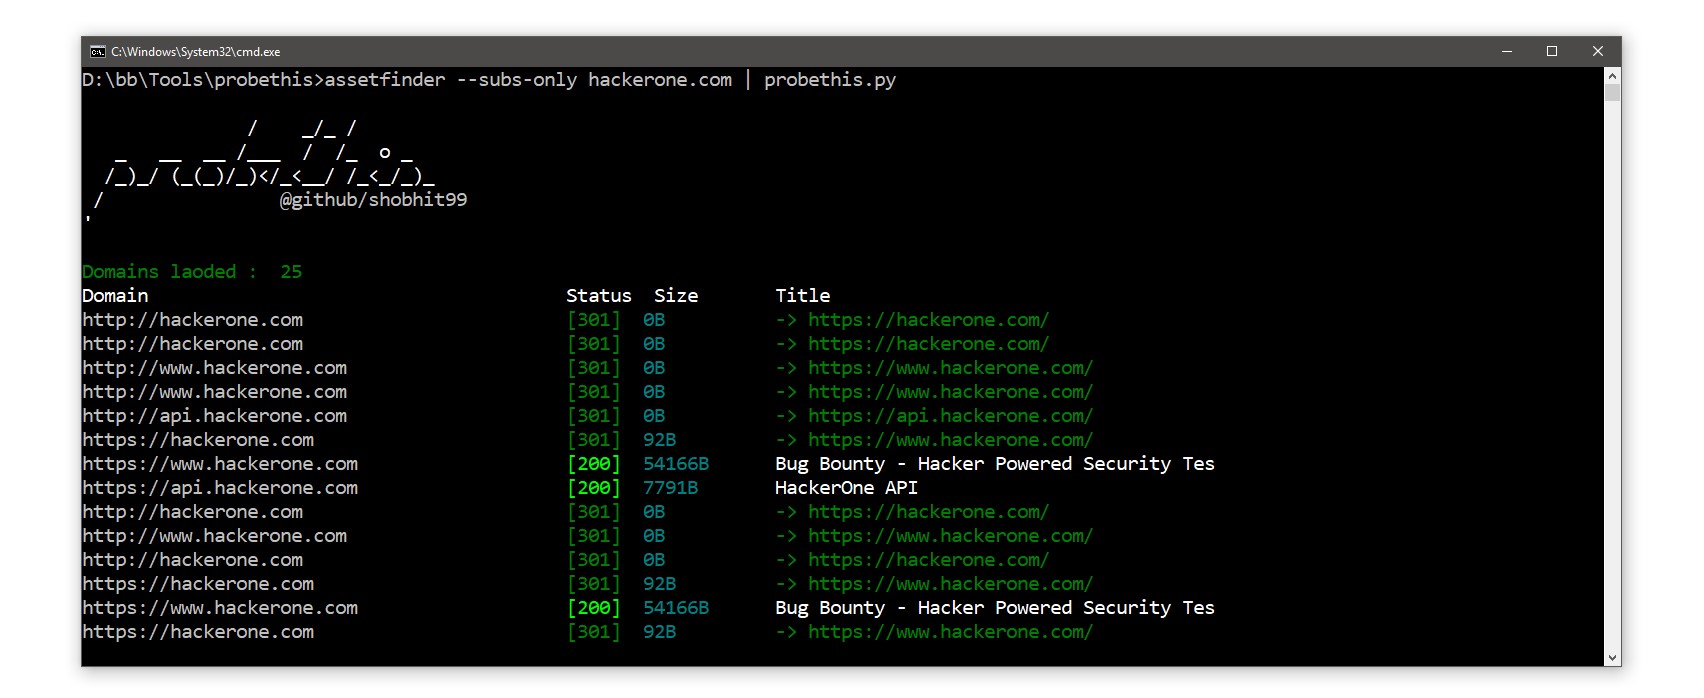Open the cmd.exe system menu icon
Image resolution: width=1704 pixels, height=698 pixels.
pos(98,52)
